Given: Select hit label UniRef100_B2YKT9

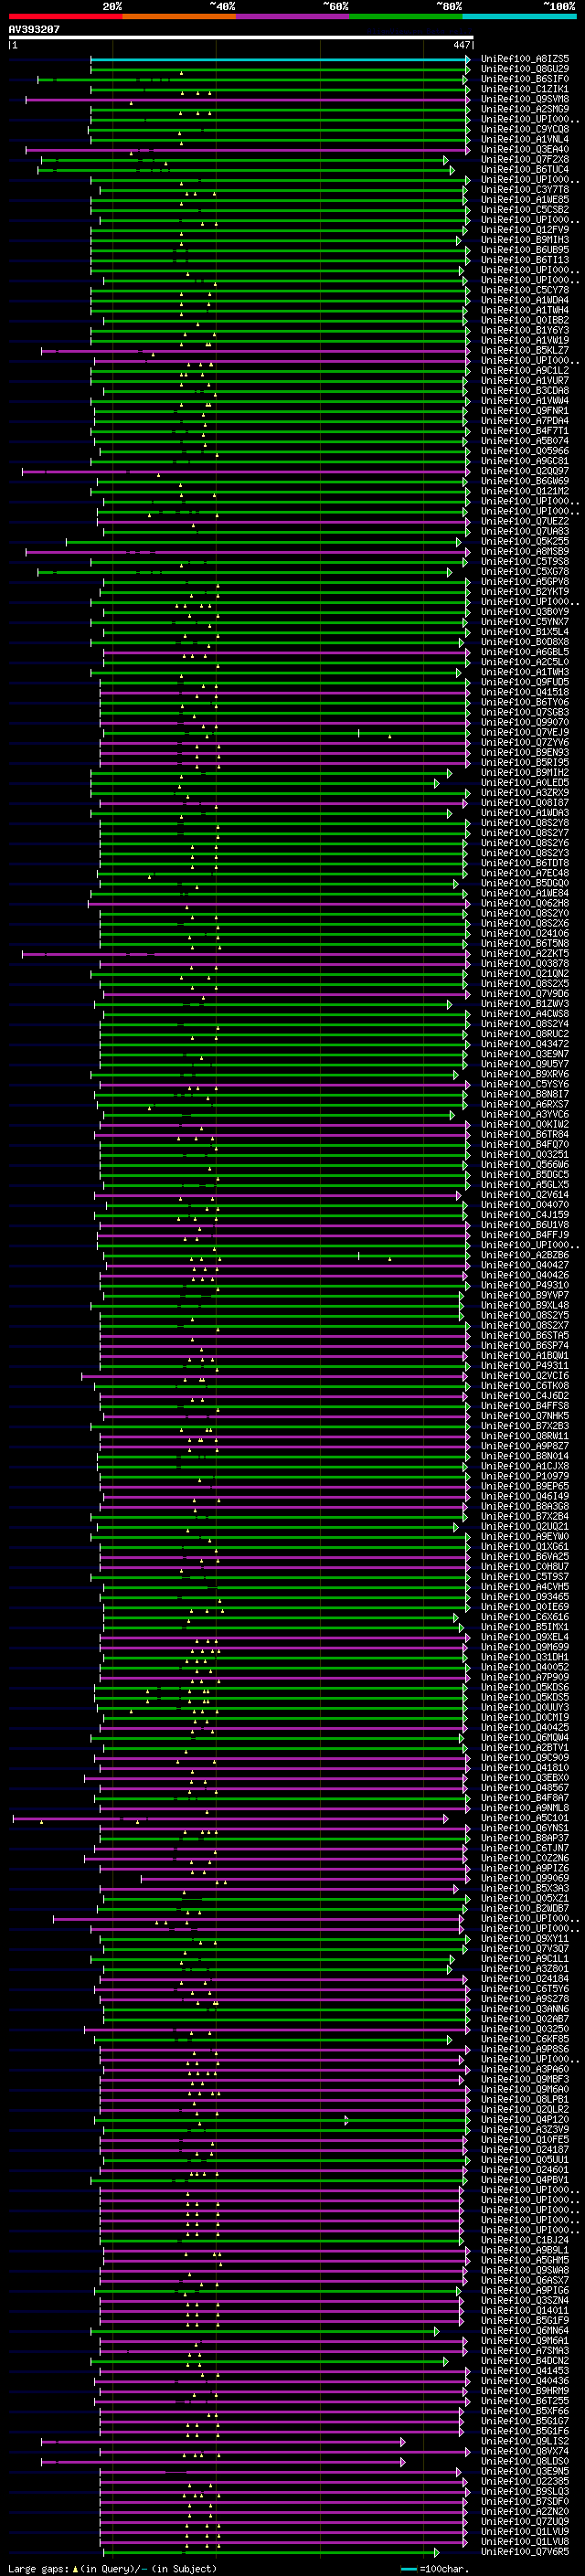Looking at the screenshot, I should click(x=525, y=592).
